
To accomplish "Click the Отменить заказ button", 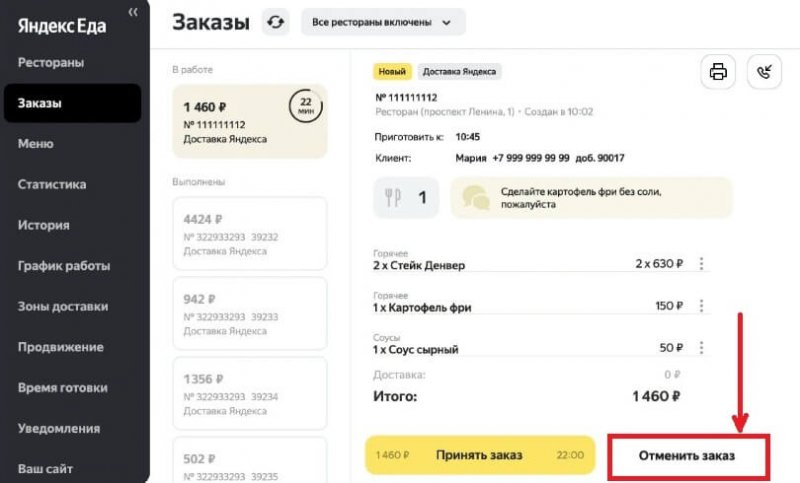I will point(687,456).
